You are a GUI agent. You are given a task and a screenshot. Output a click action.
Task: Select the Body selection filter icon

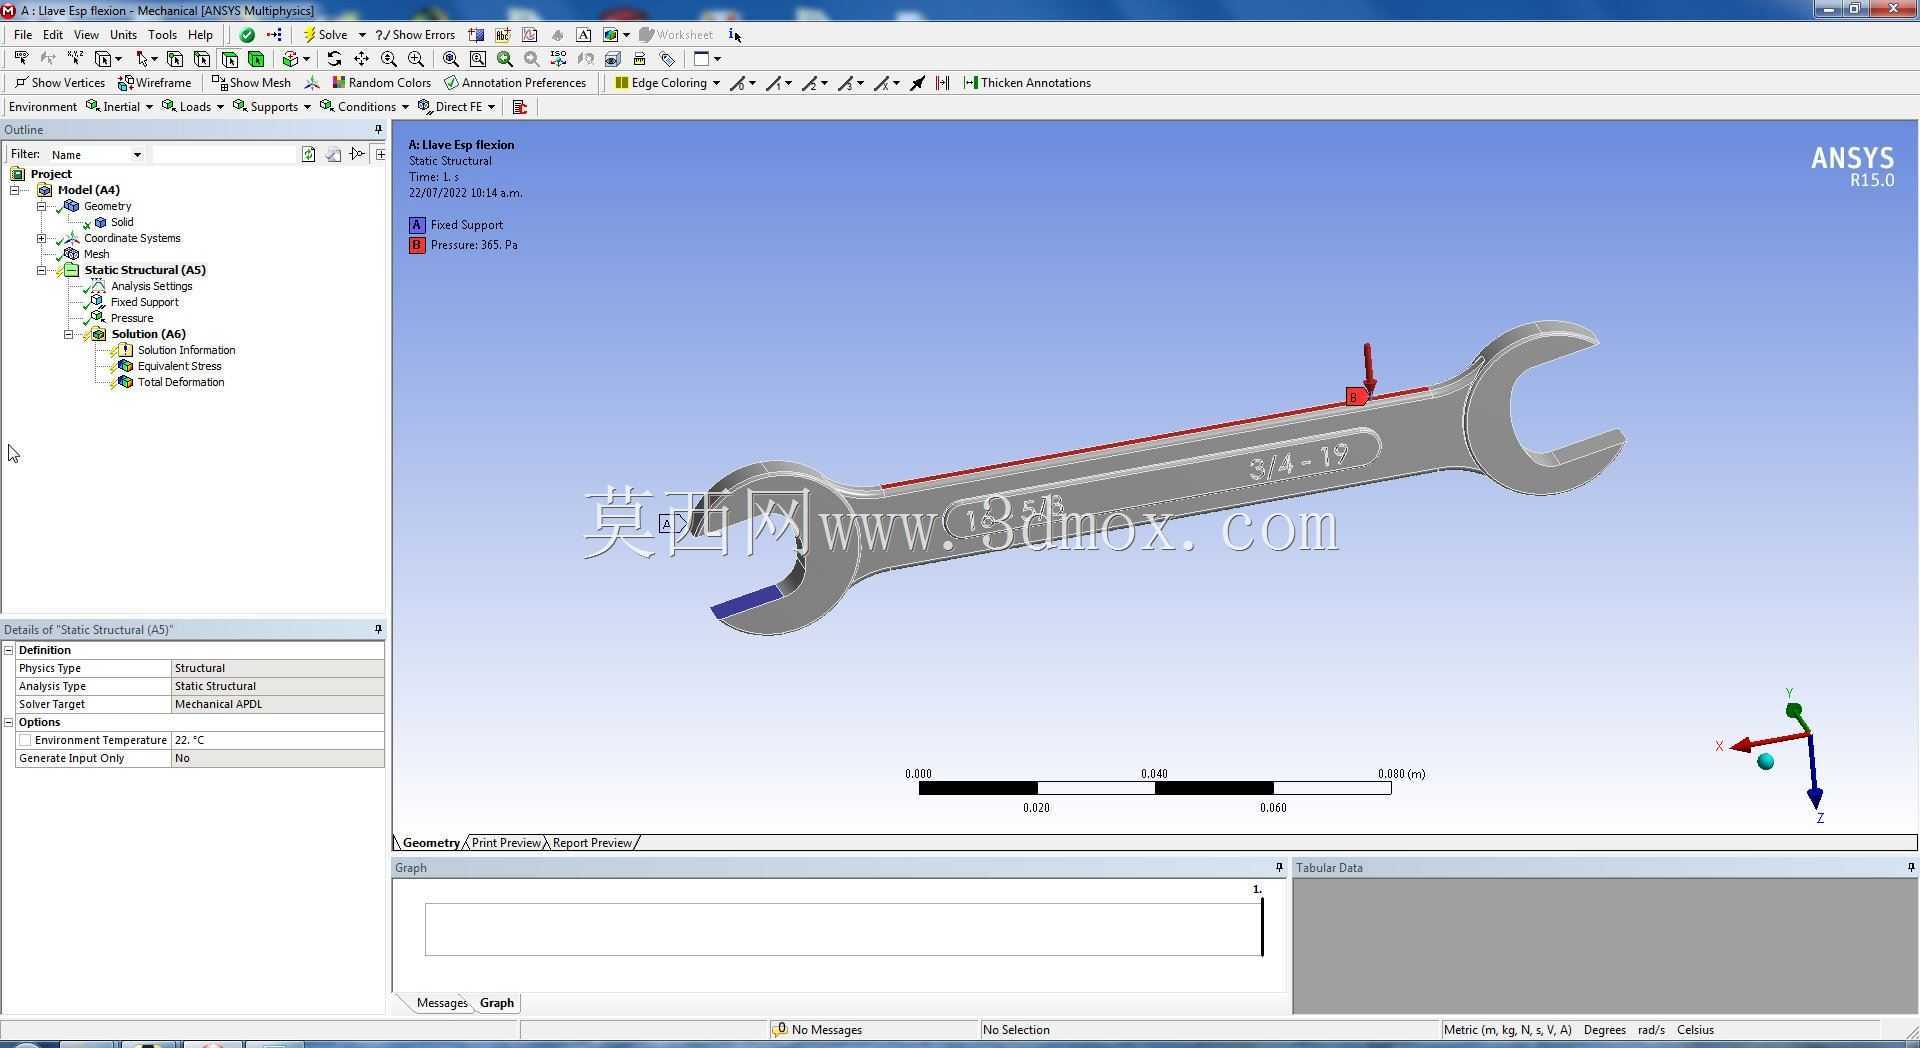[x=256, y=59]
